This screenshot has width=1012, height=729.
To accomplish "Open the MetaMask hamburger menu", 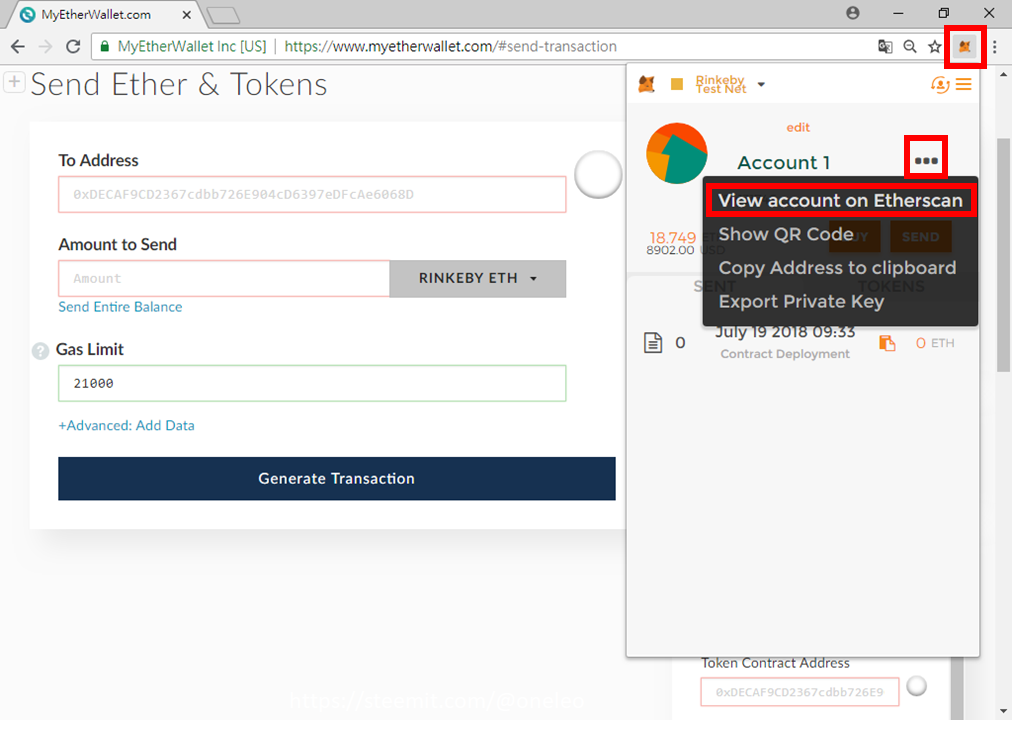I will (964, 85).
